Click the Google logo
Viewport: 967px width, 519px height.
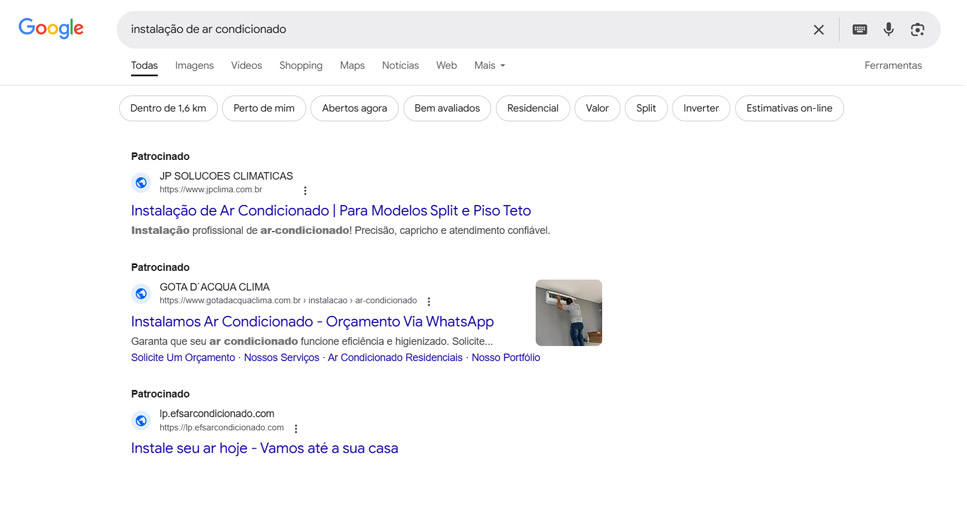[x=51, y=28]
